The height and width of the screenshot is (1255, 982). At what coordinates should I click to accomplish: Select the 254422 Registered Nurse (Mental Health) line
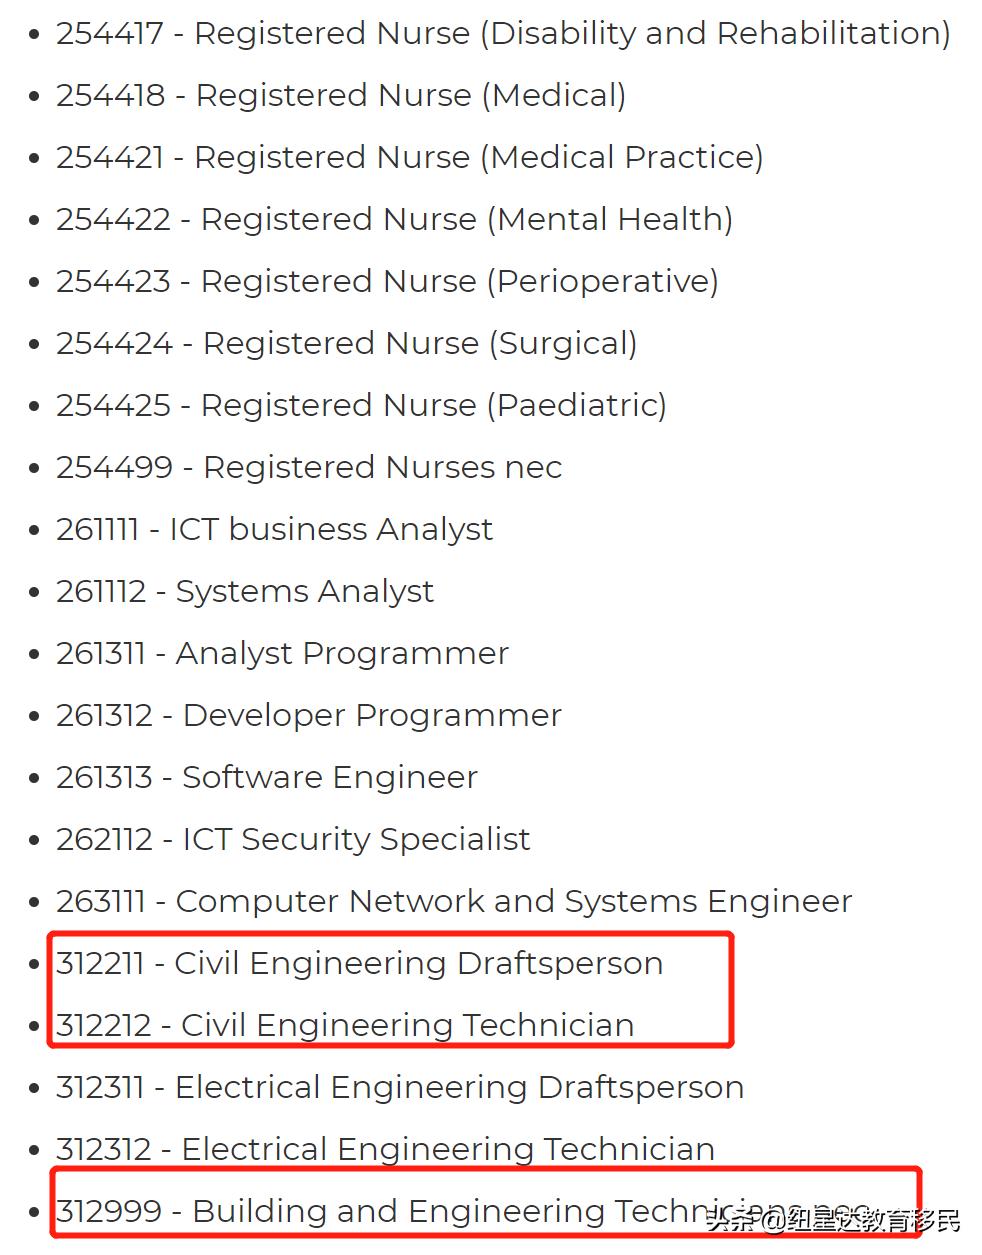(x=394, y=219)
